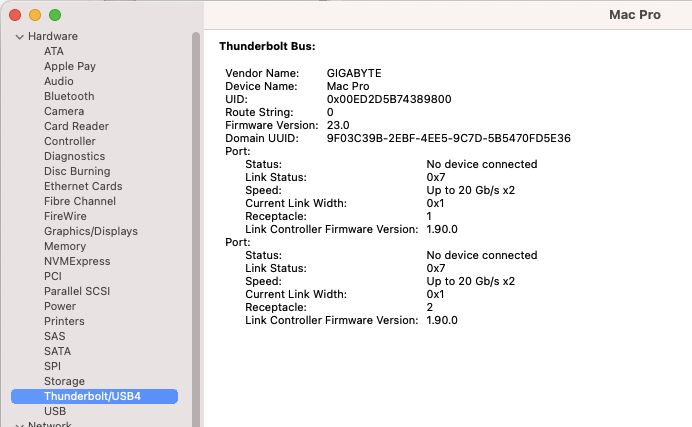The image size is (692, 427).
Task: Click the Firmware Version value 23.0
Action: click(x=338, y=125)
